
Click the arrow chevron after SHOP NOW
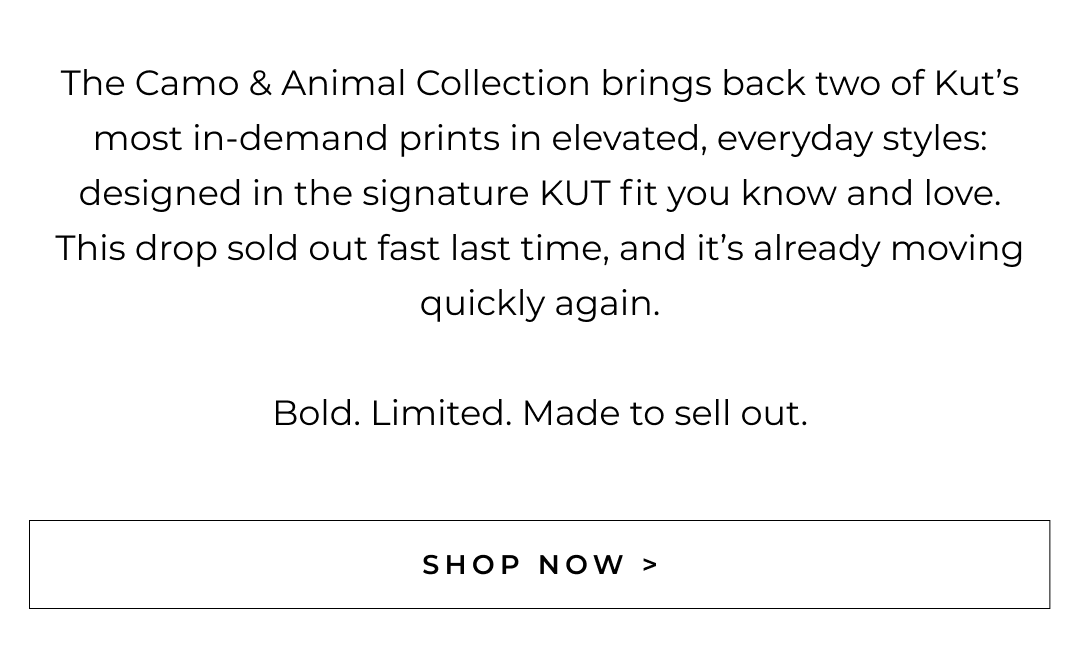point(651,565)
